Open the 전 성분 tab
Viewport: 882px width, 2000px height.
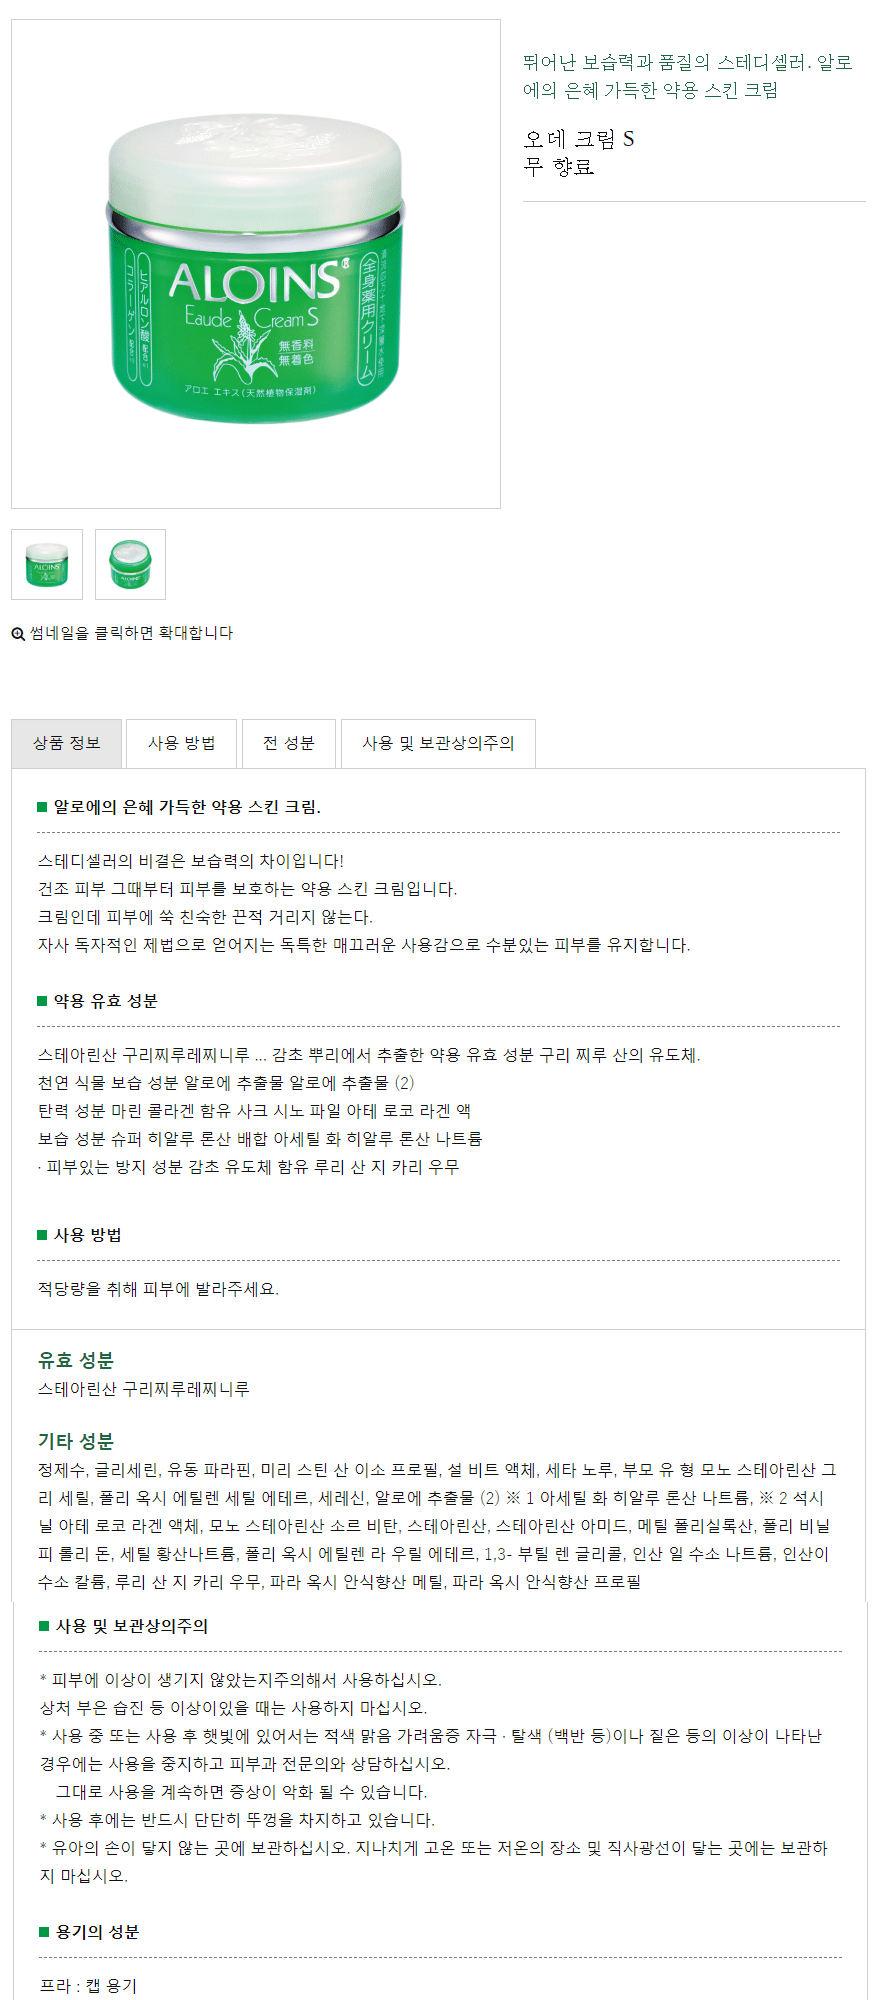click(x=289, y=743)
